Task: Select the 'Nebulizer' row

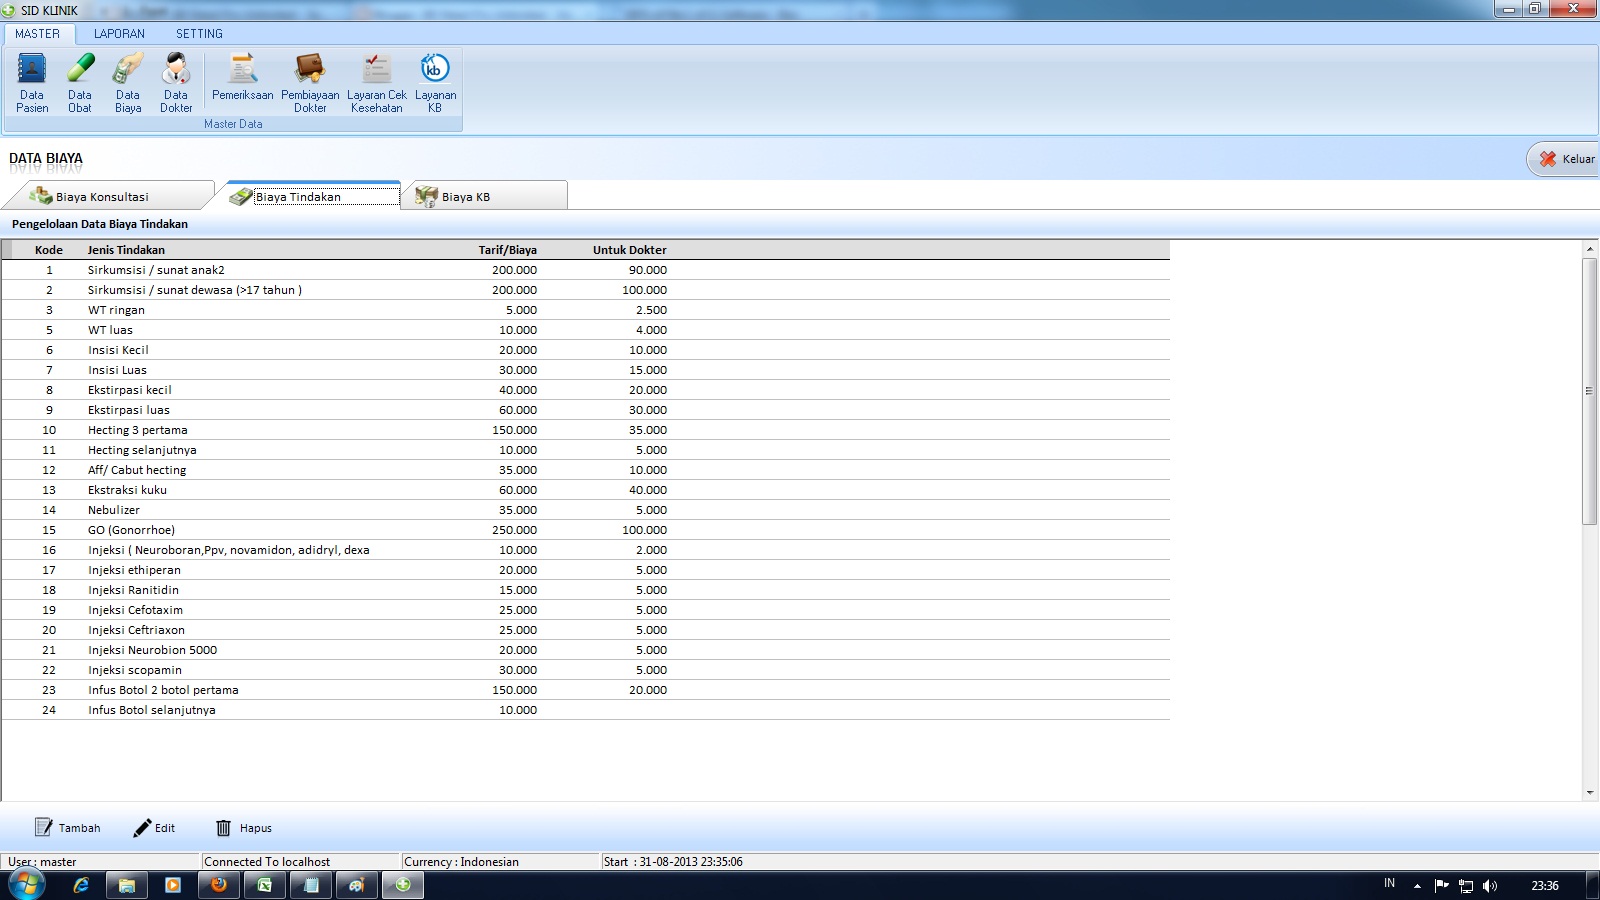Action: 585,510
